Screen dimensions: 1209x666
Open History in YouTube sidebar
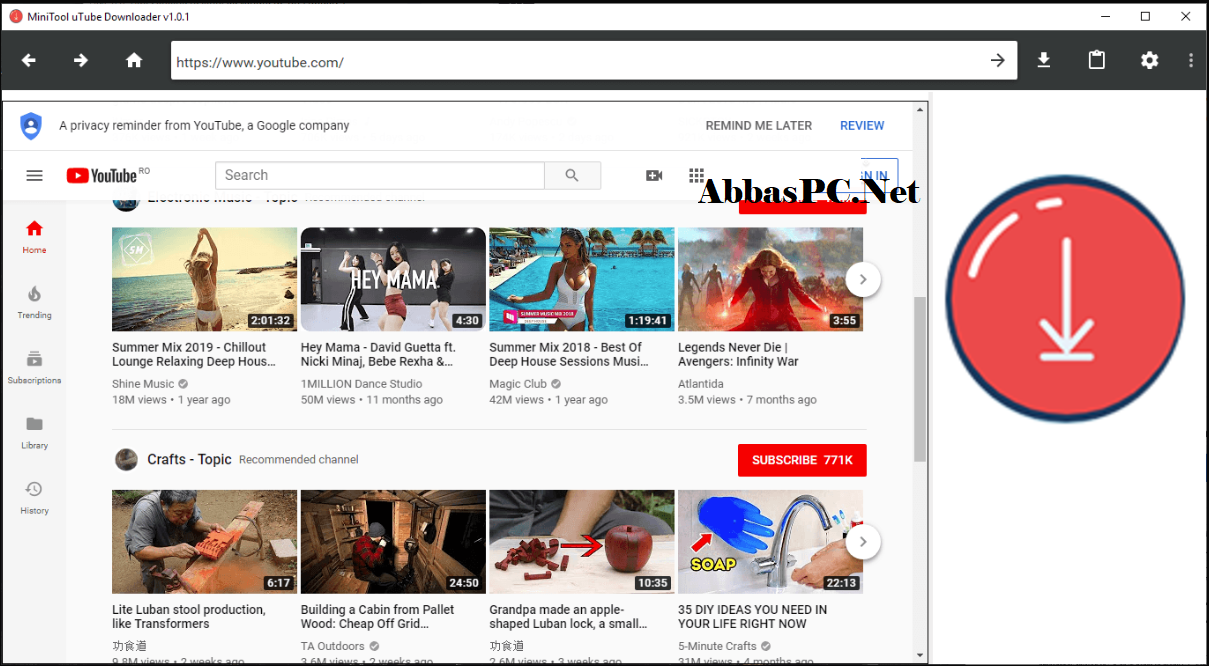(x=34, y=497)
